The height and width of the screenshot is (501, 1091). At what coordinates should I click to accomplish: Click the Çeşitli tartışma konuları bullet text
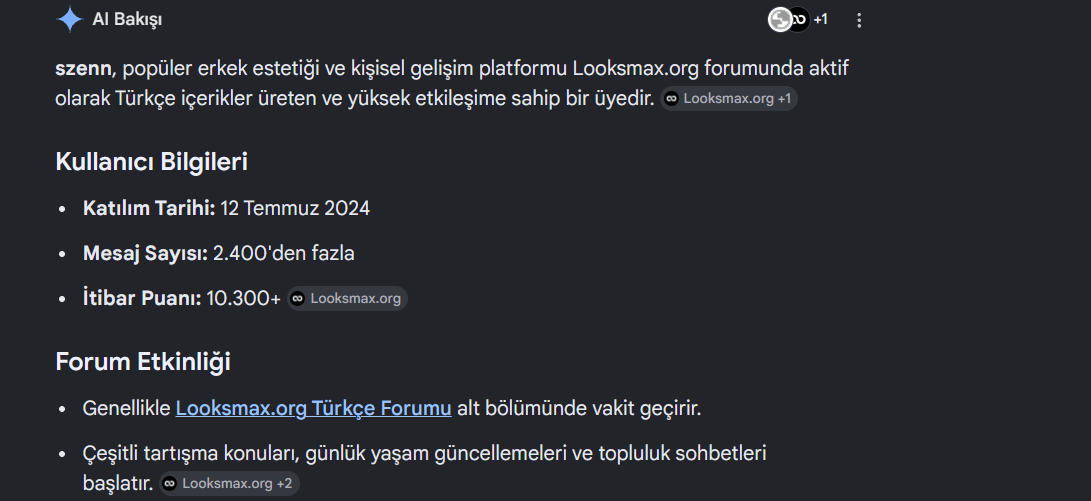click(424, 468)
